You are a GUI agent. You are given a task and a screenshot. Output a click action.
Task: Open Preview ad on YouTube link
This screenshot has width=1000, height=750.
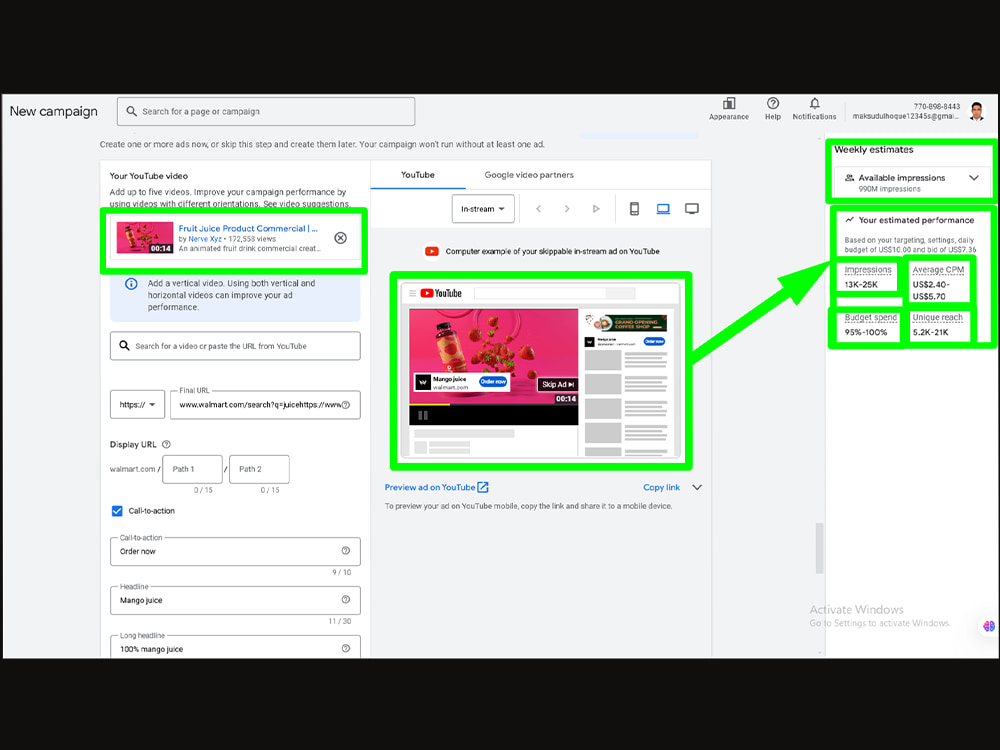click(x=430, y=487)
